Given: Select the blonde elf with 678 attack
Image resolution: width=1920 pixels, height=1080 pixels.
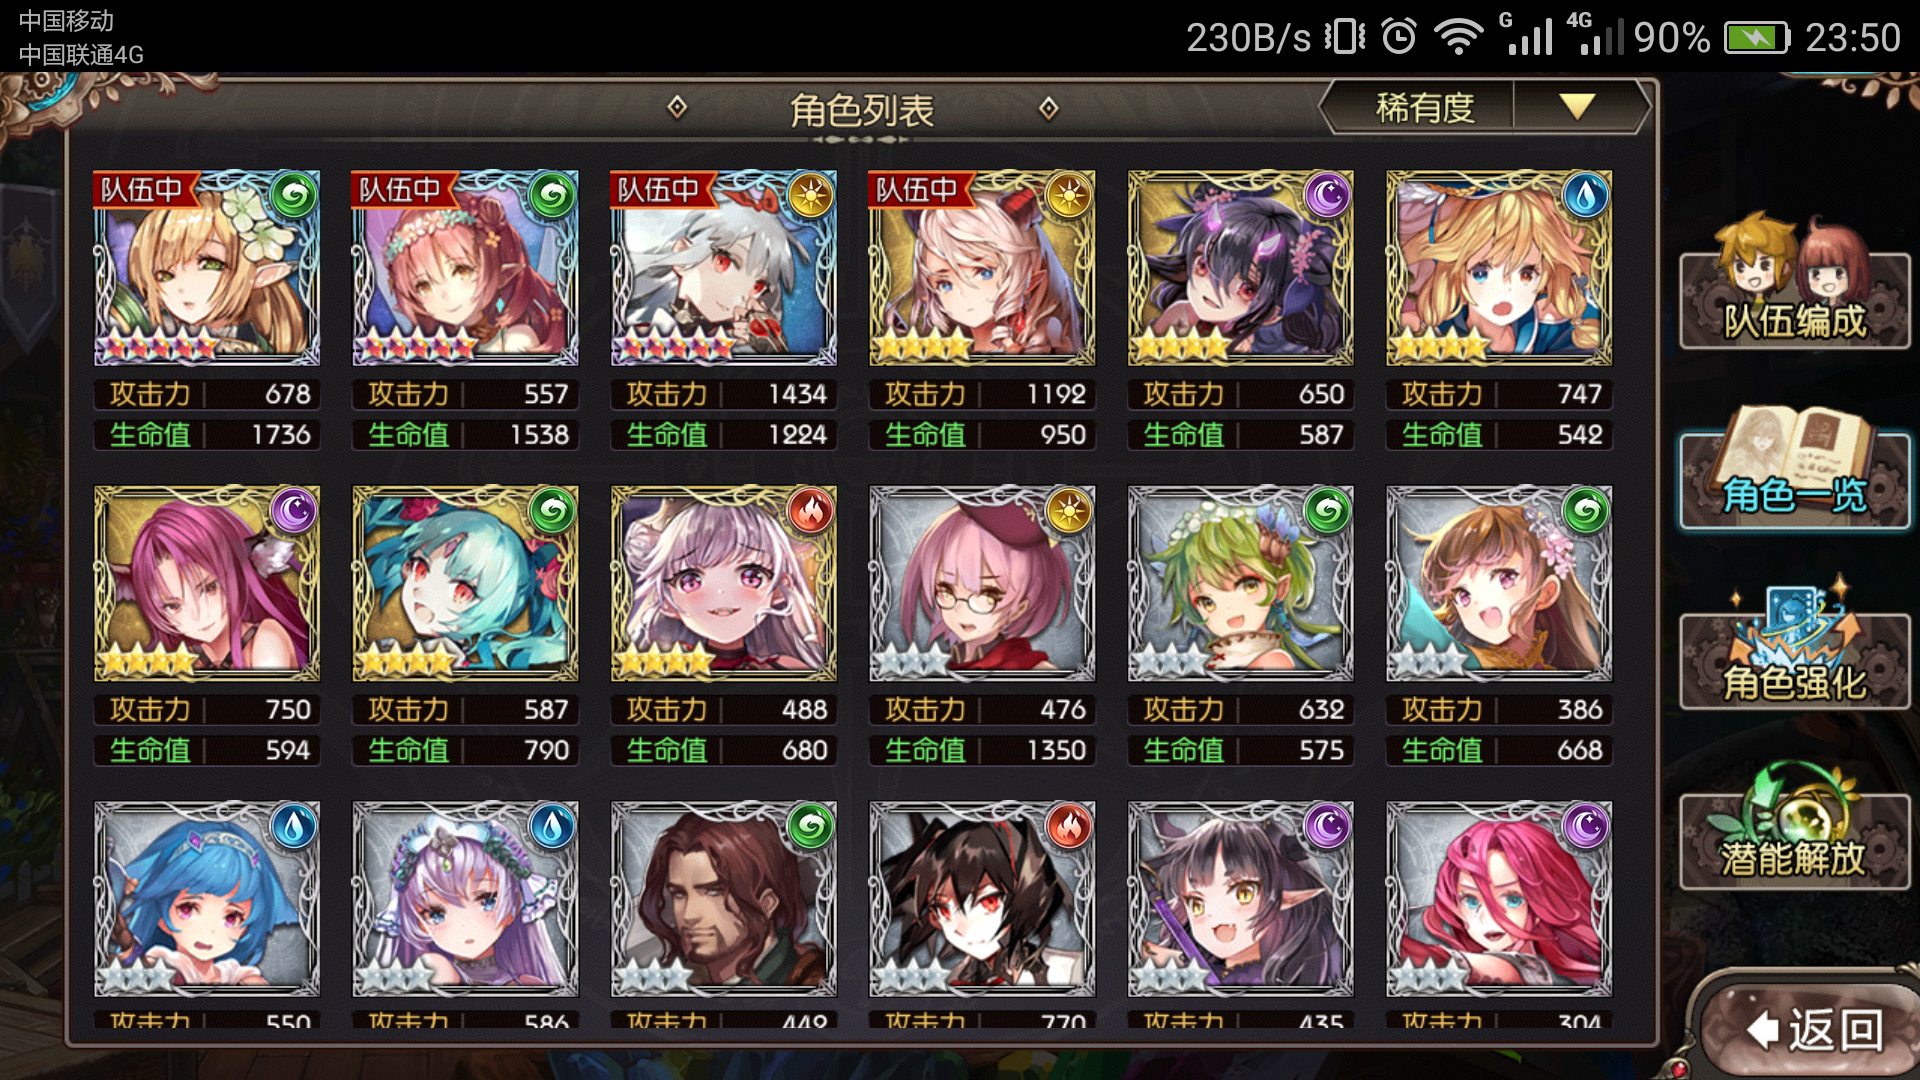Looking at the screenshot, I should coord(207,267).
